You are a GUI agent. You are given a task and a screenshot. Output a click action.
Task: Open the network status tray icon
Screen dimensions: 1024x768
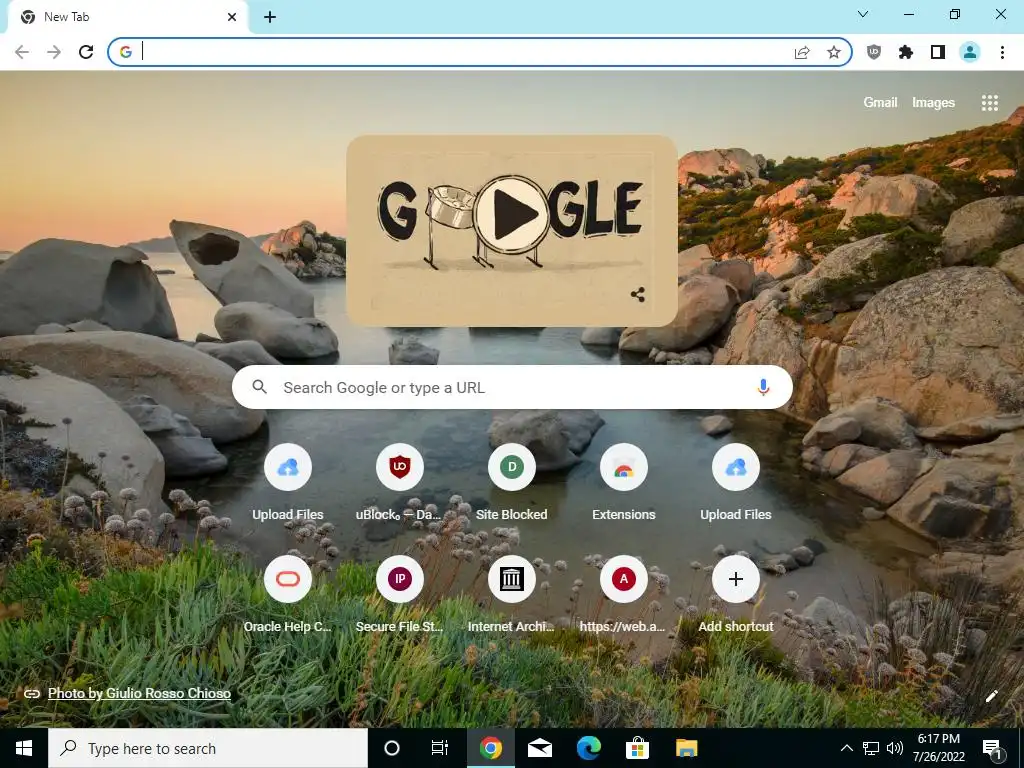(871, 748)
